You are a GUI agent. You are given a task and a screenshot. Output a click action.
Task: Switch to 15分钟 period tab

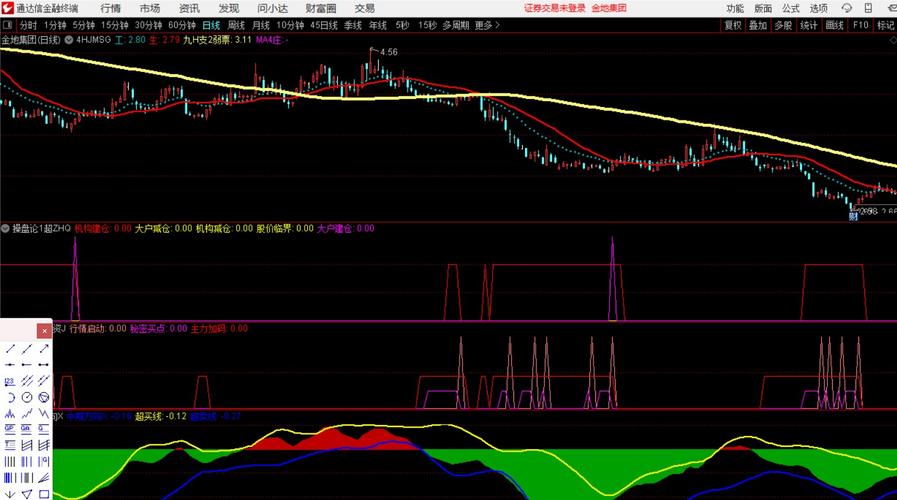pyautogui.click(x=114, y=25)
